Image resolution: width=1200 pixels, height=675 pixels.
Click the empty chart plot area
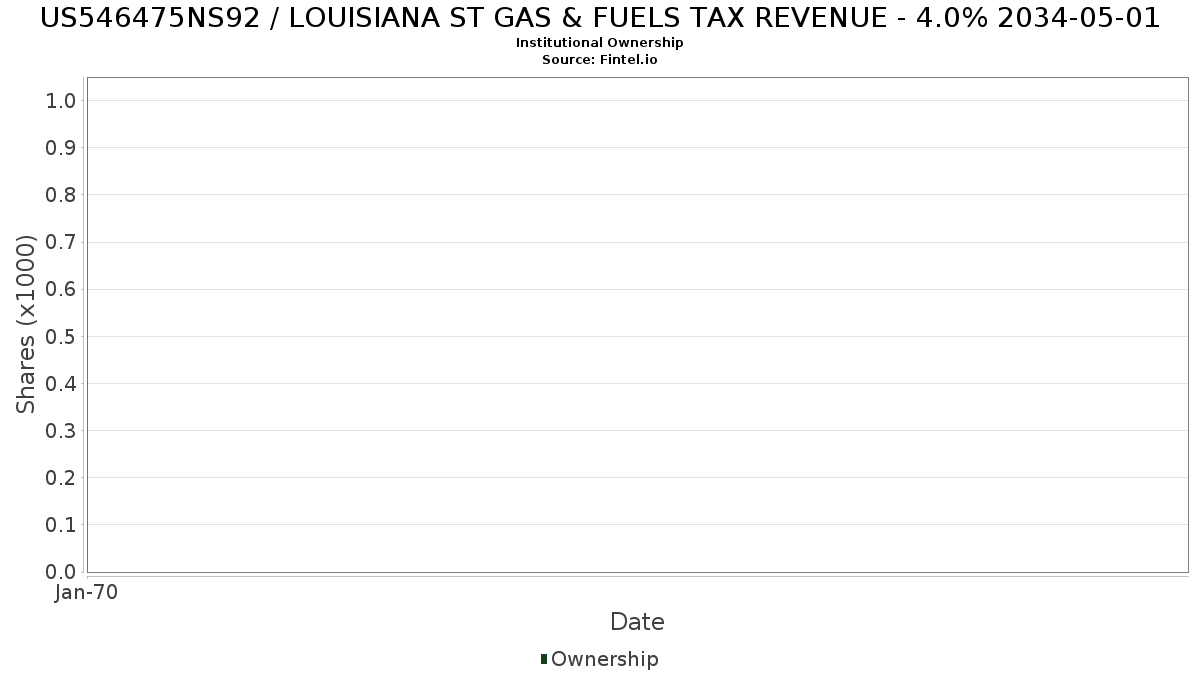638,325
